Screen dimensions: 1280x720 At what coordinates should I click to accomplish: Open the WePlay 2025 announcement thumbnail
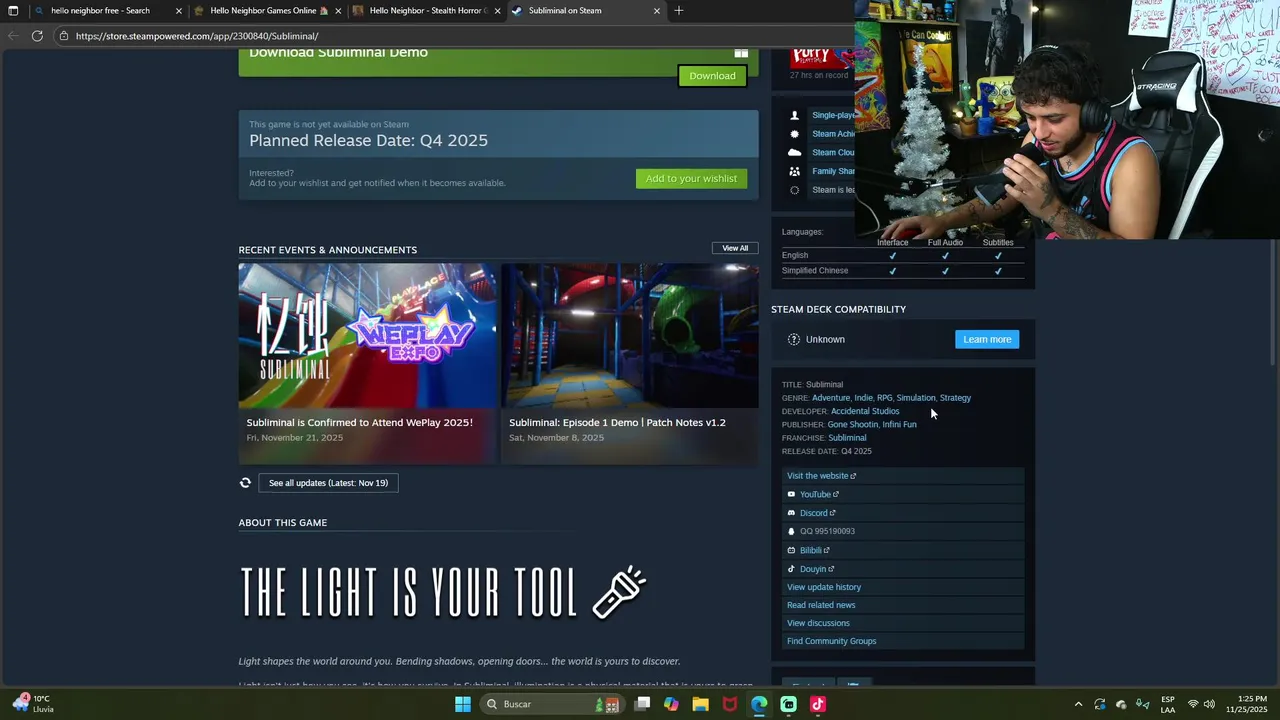[x=367, y=335]
